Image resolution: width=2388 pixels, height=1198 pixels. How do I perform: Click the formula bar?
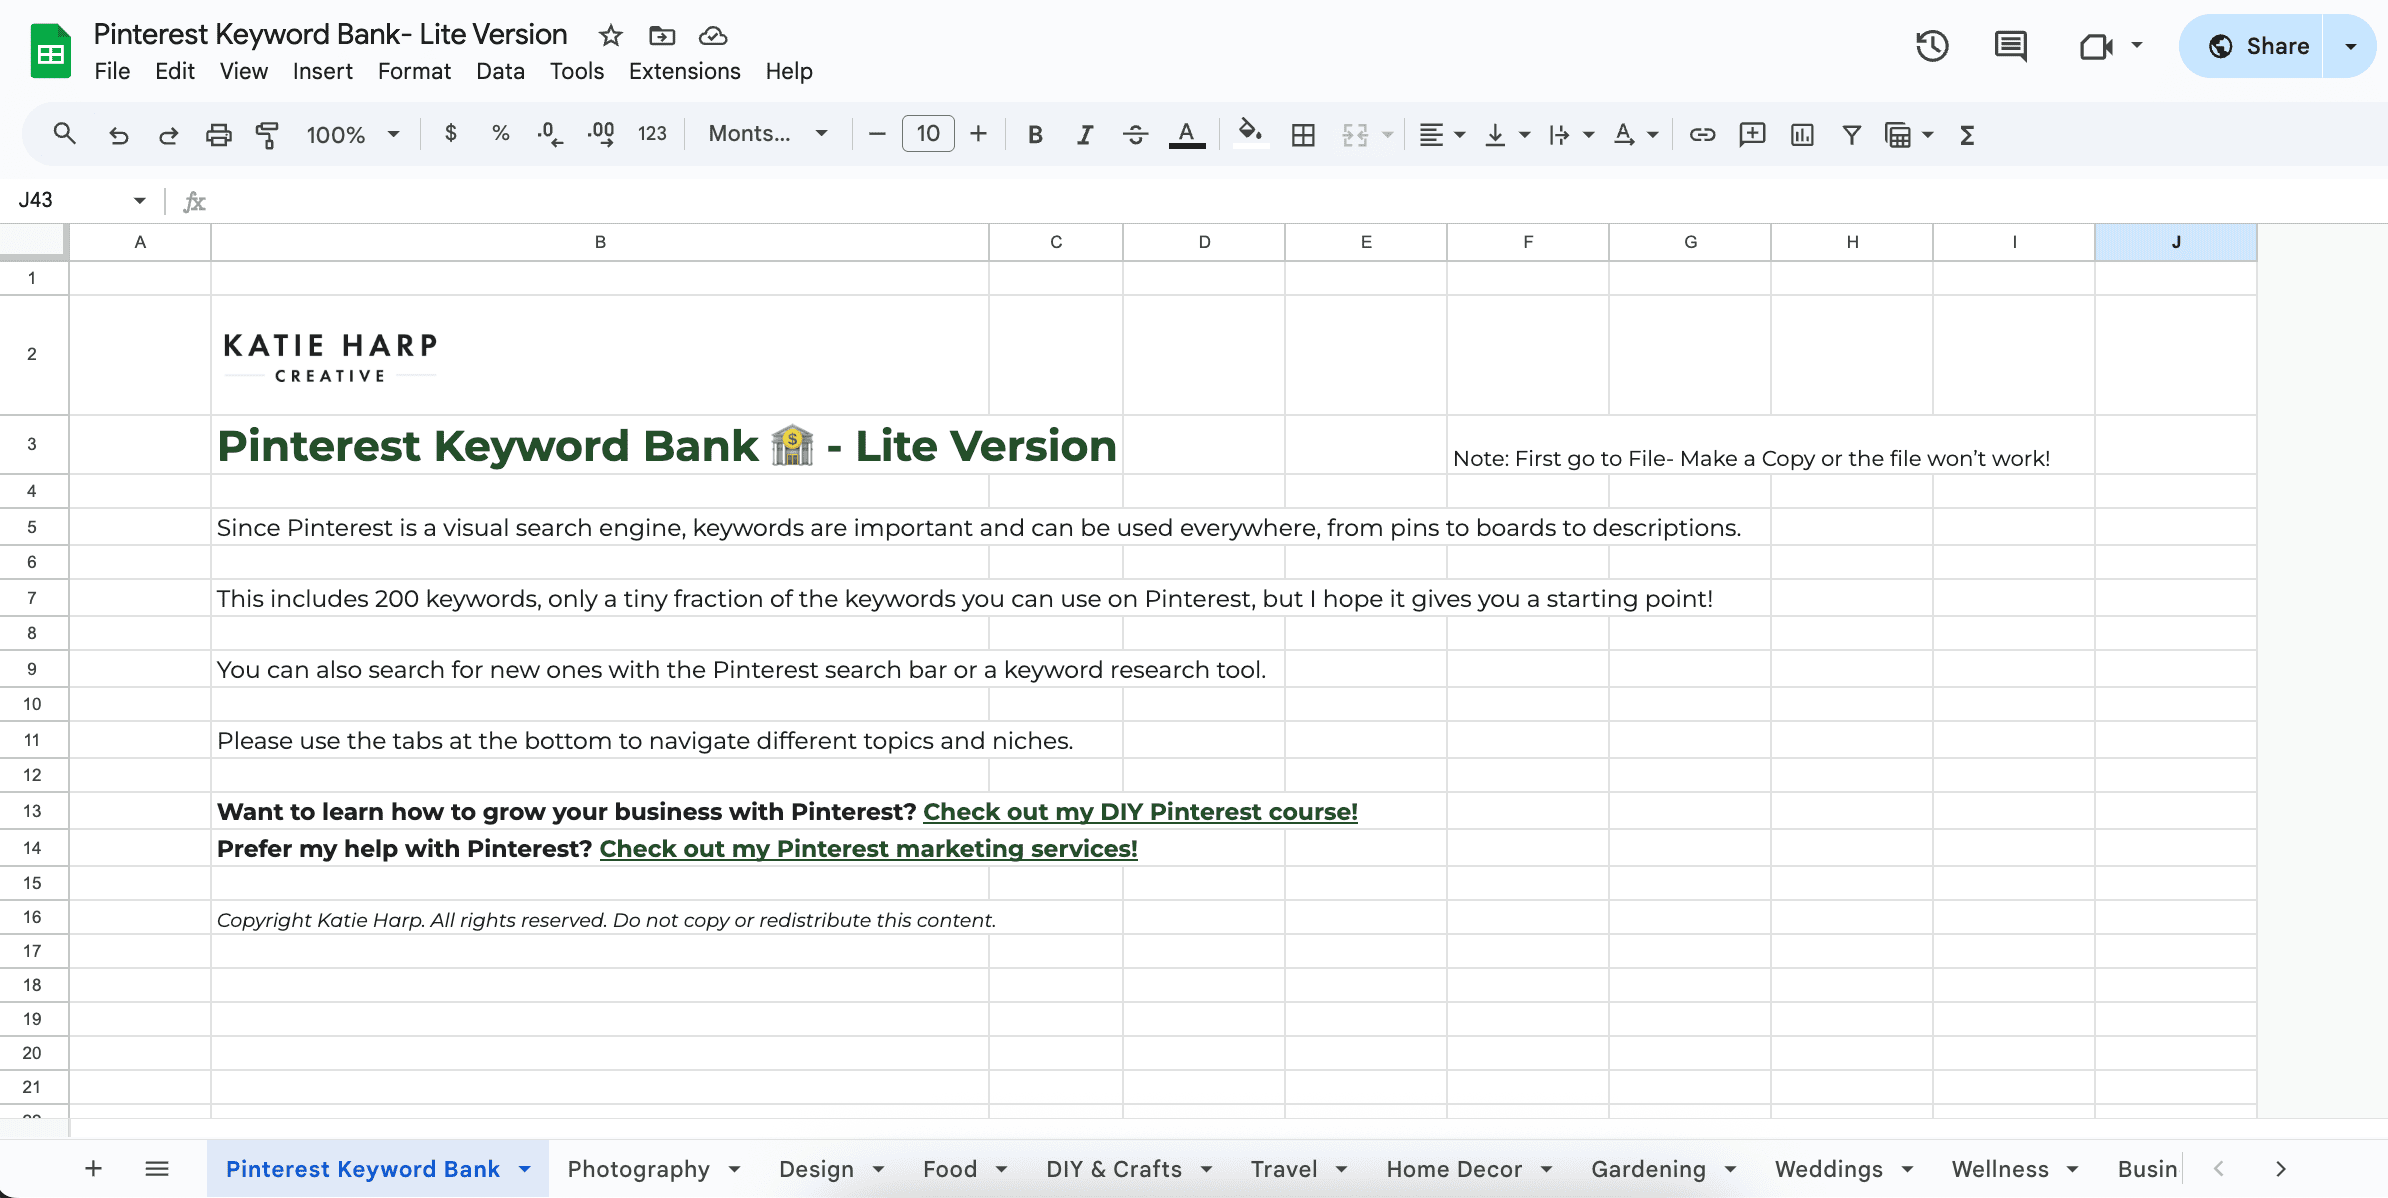tap(1300, 201)
